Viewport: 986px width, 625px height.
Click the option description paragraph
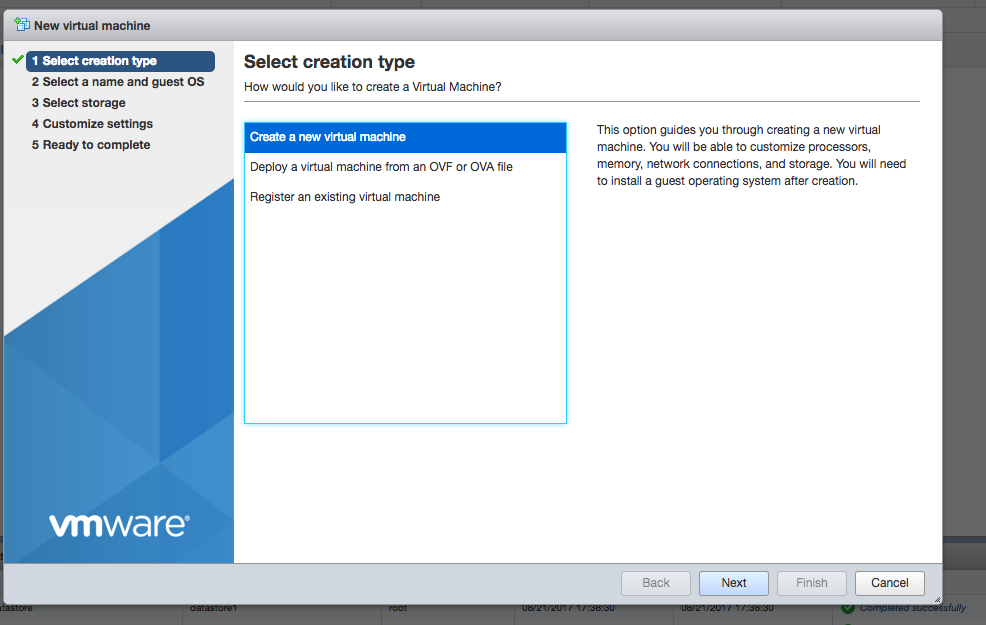coord(751,155)
